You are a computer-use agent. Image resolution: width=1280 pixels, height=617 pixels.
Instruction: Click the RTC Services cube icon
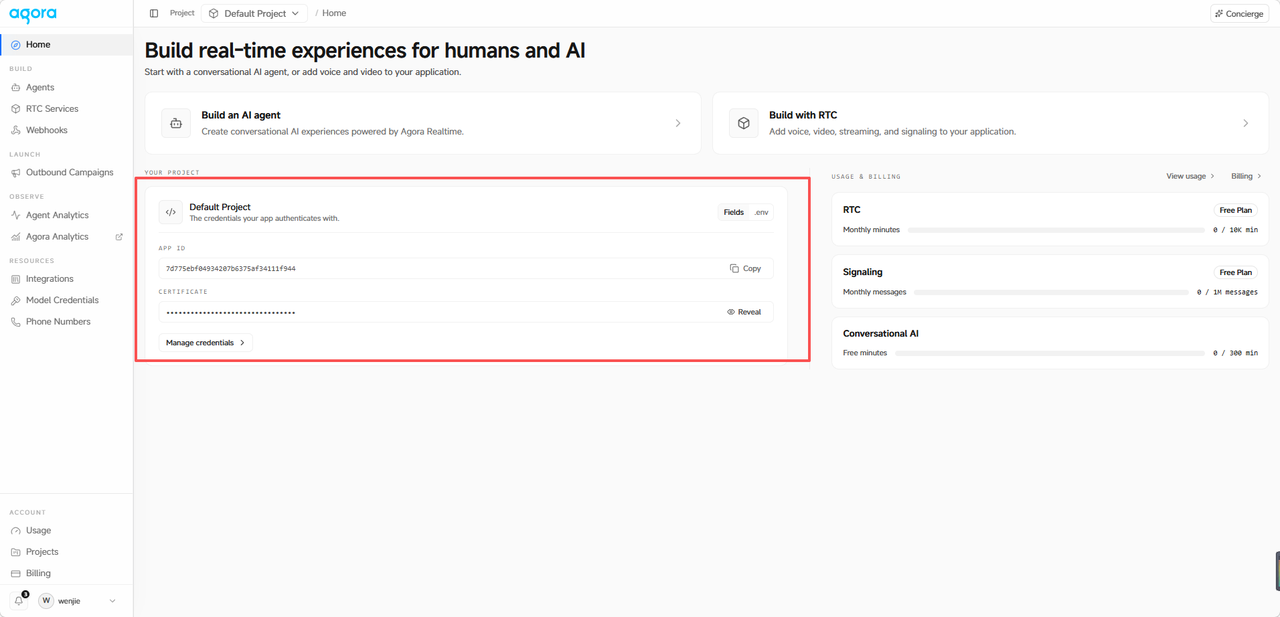coord(16,109)
